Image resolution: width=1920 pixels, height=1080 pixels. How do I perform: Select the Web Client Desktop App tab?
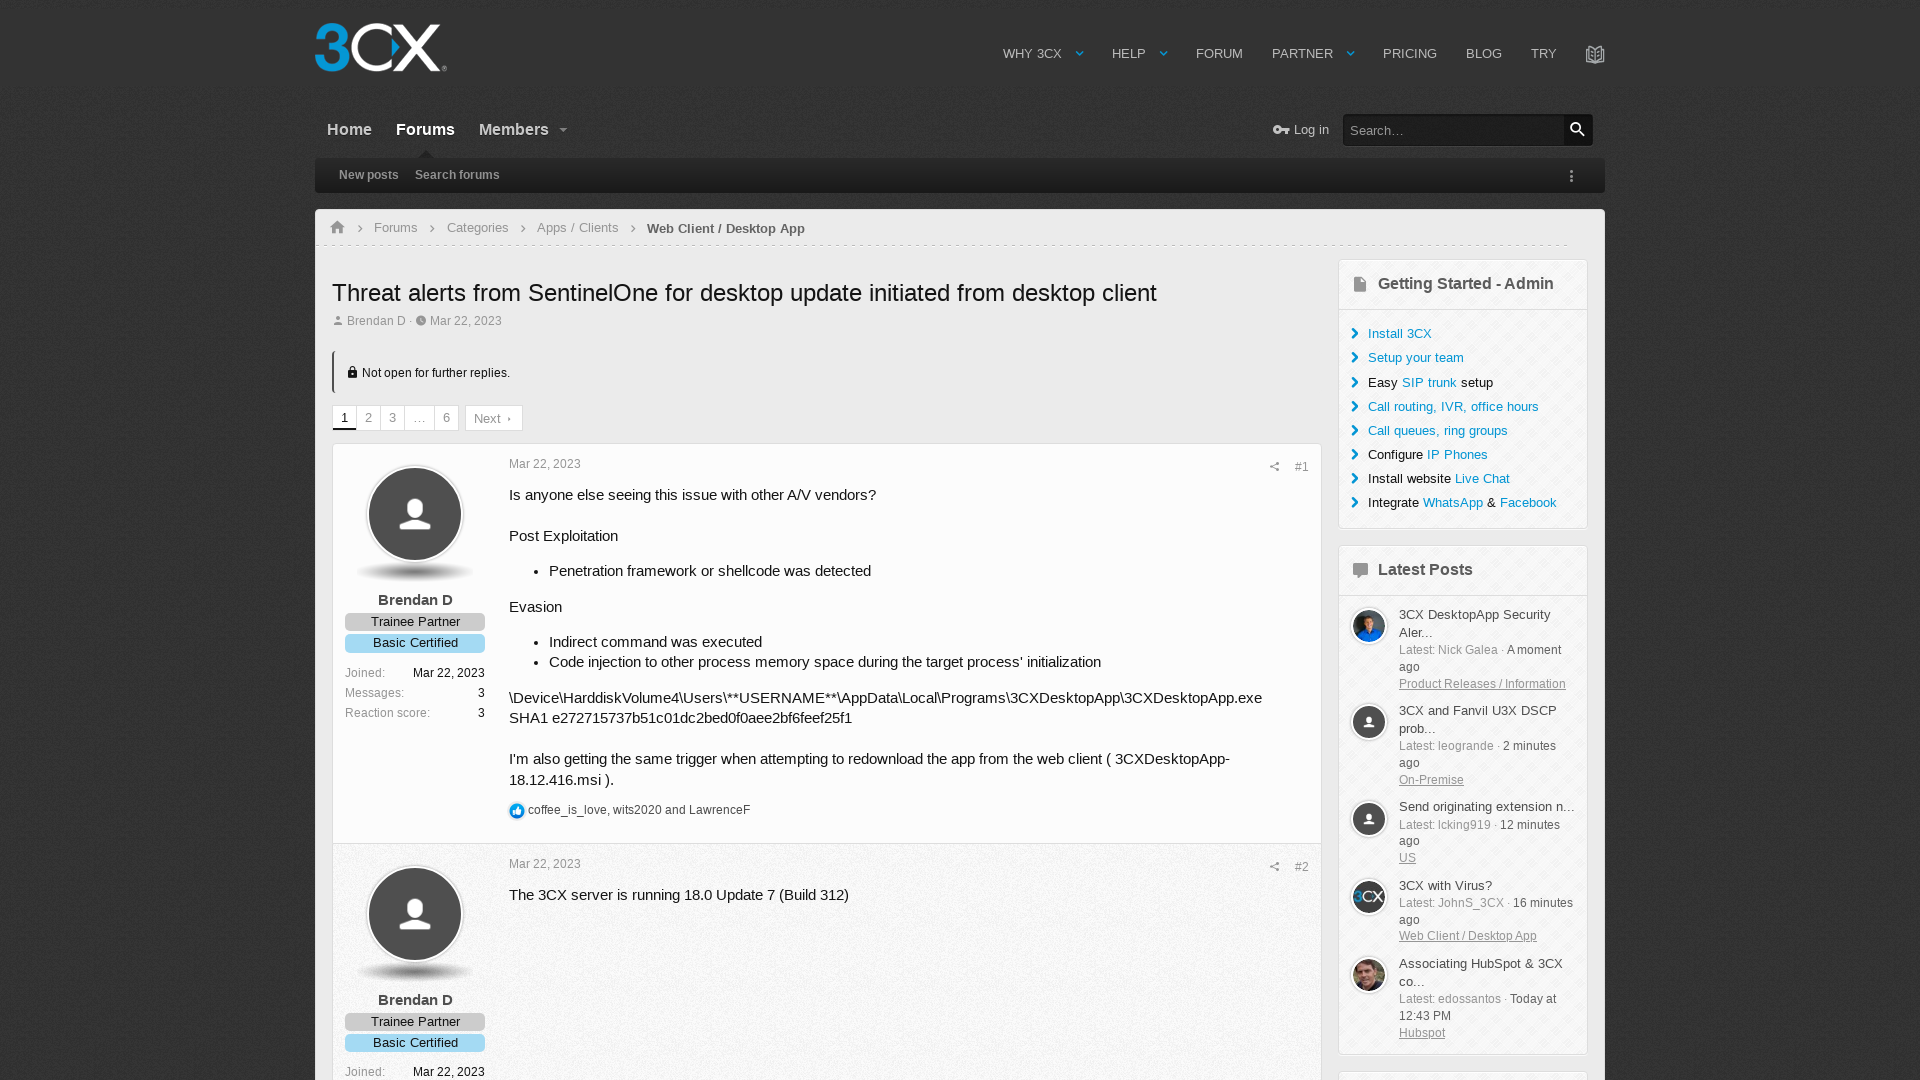[725, 227]
